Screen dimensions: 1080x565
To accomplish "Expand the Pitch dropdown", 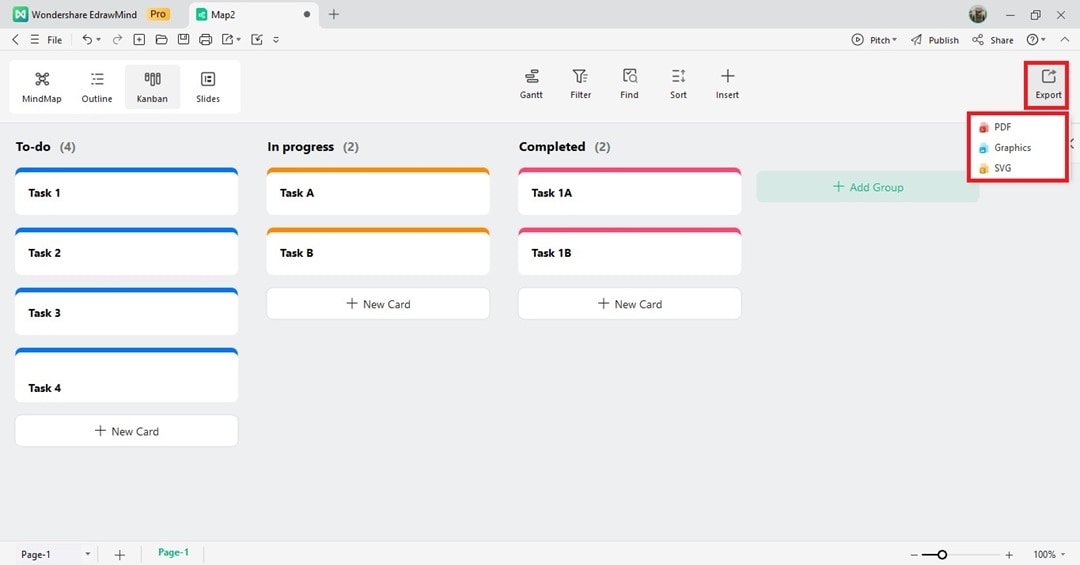I will click(x=895, y=40).
